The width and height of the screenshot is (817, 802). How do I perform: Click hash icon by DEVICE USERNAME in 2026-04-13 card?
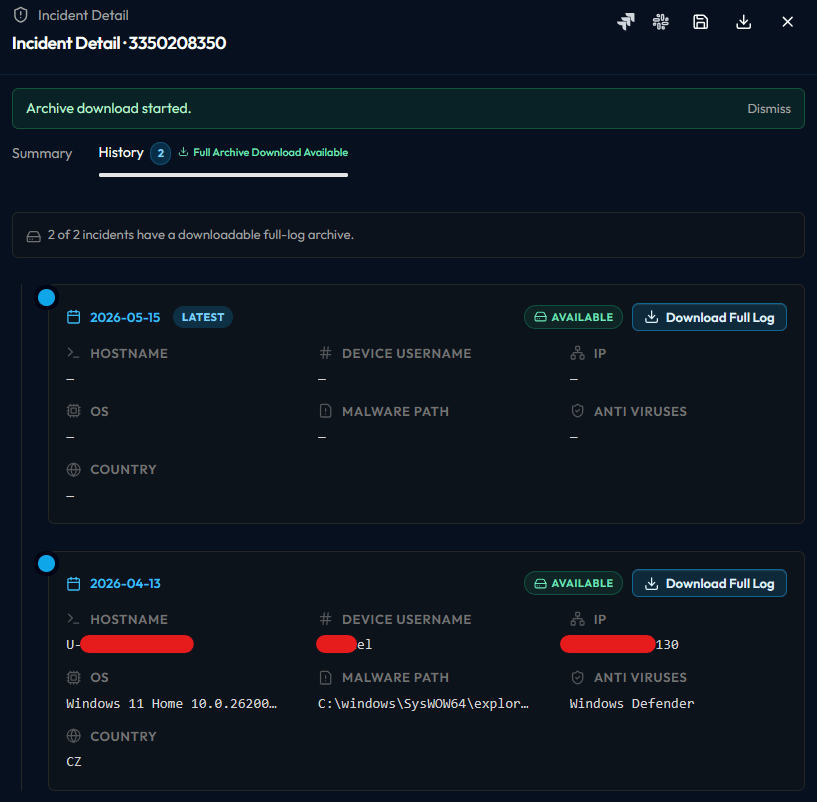pos(325,619)
